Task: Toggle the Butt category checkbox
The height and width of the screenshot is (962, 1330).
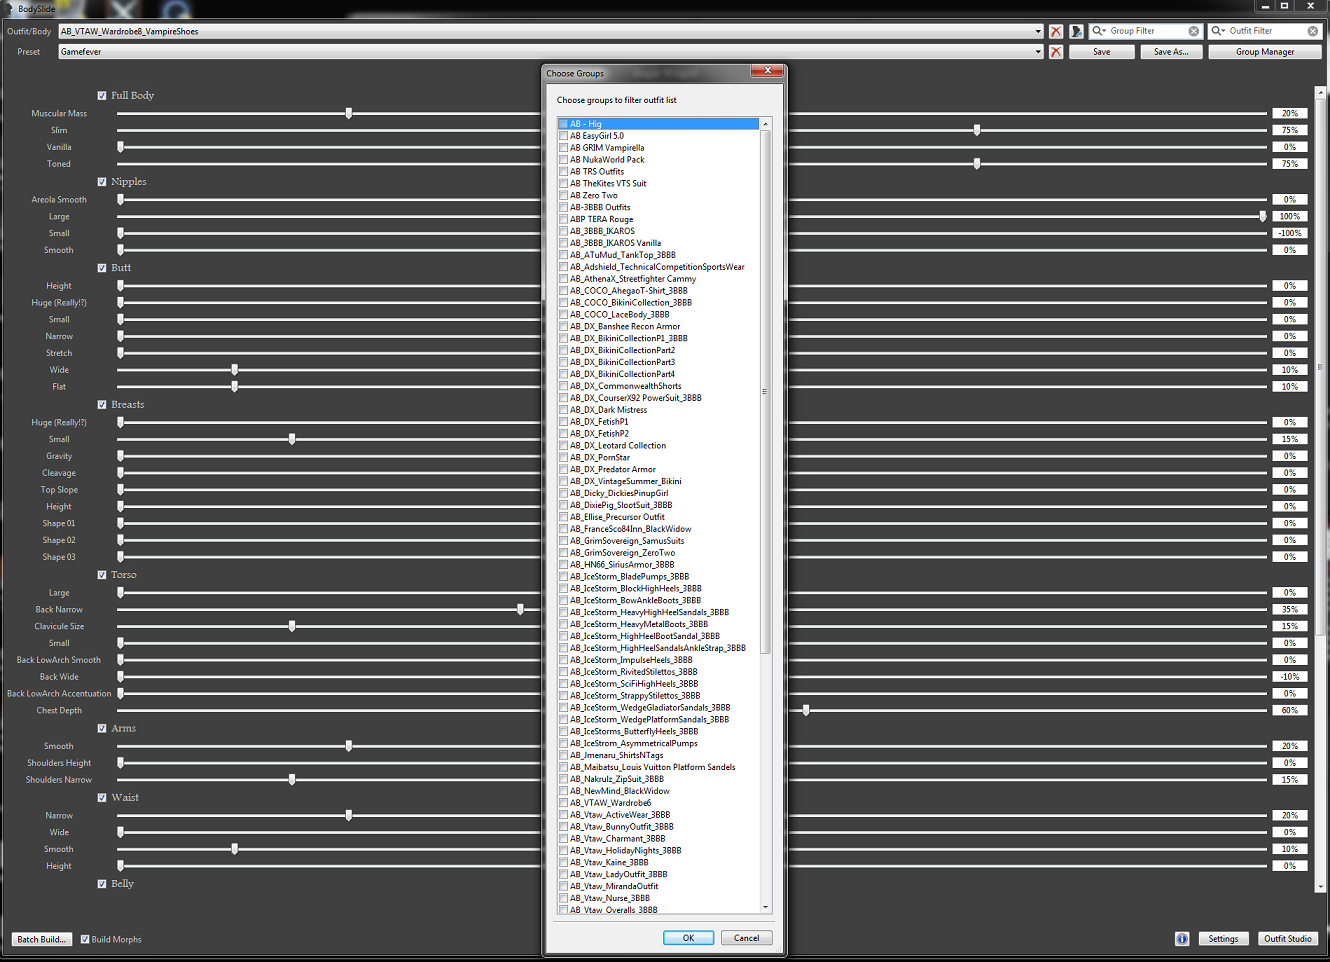Action: [102, 268]
